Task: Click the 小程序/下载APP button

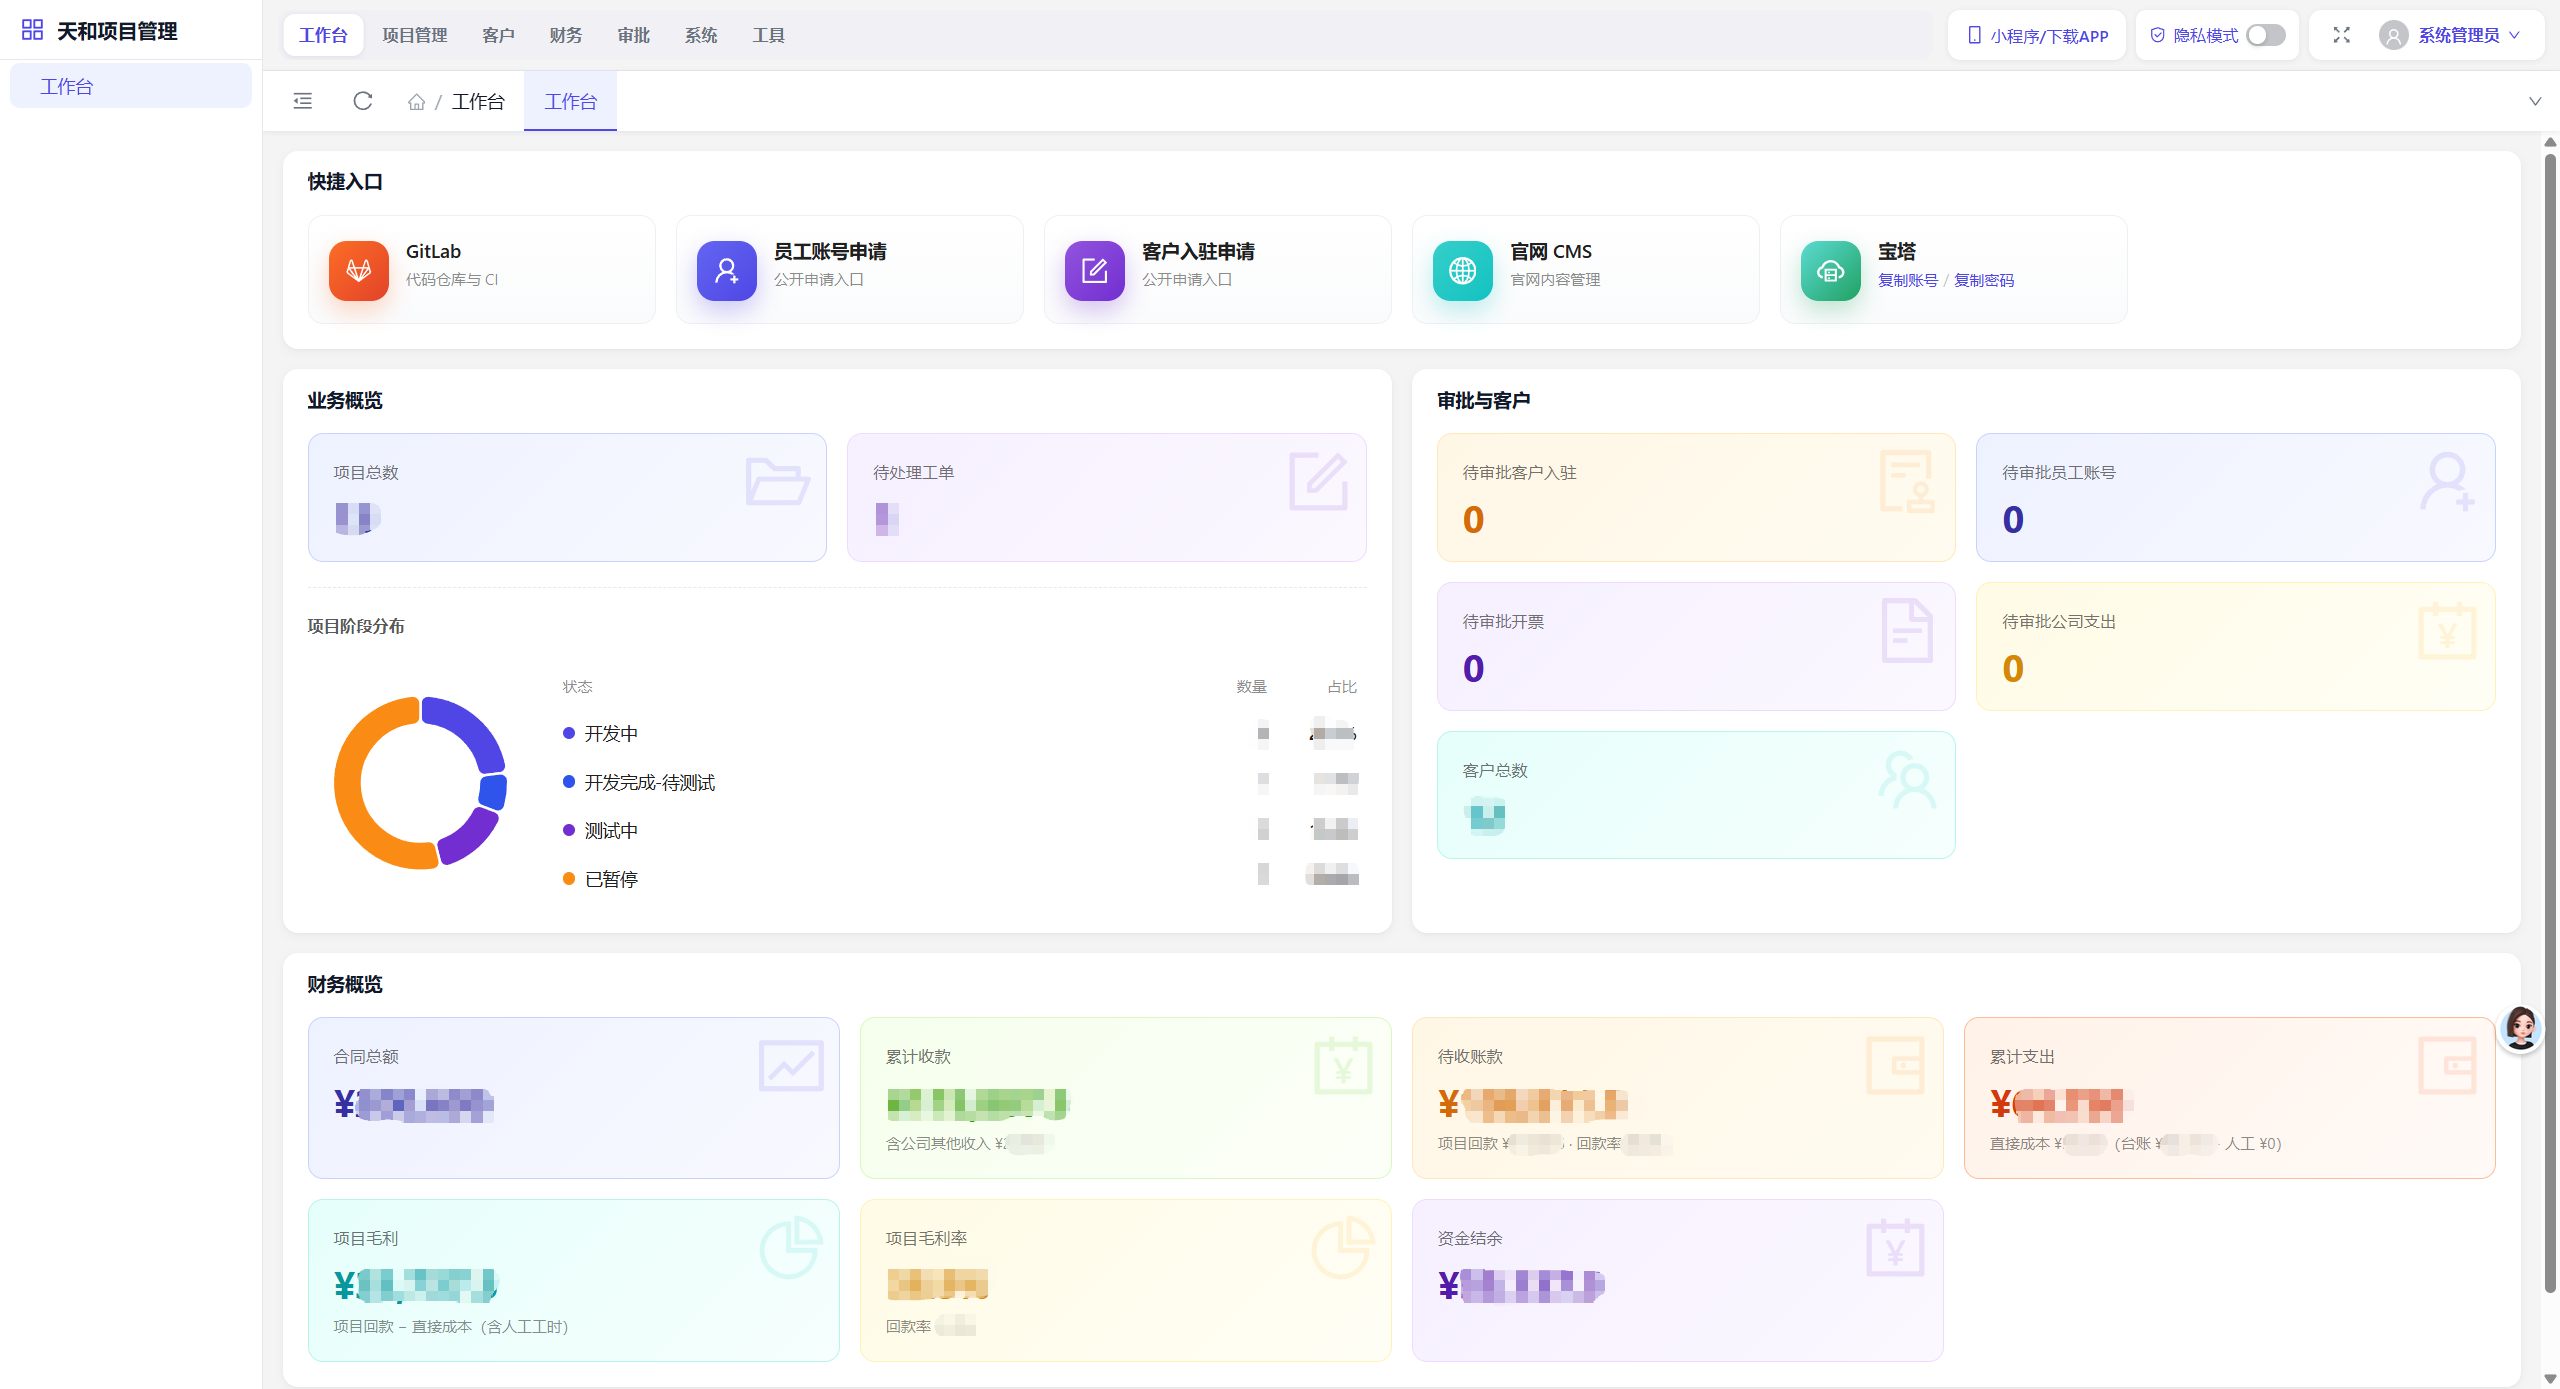Action: (2037, 35)
